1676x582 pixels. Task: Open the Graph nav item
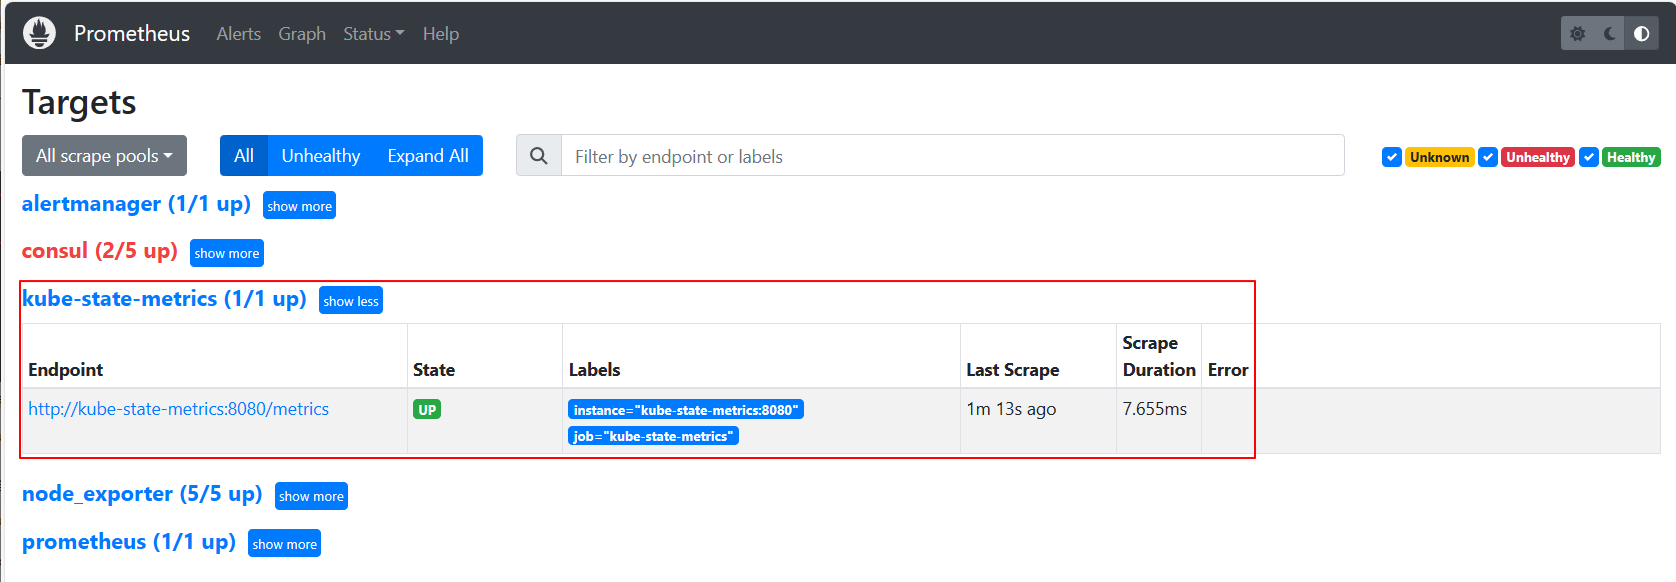point(302,34)
